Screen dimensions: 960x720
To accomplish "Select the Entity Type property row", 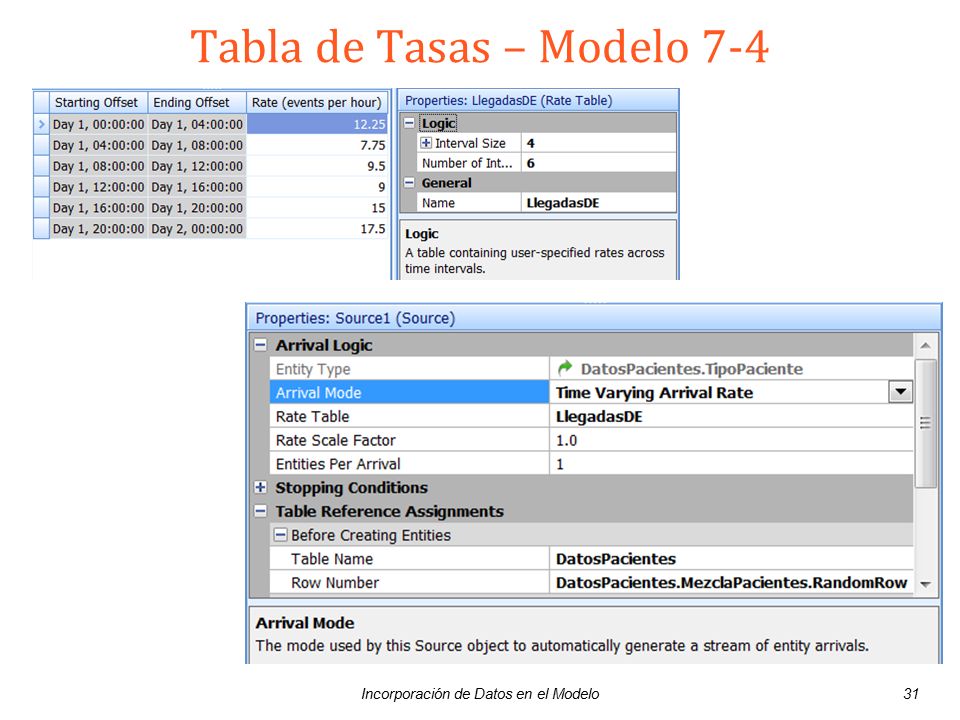I will [x=591, y=369].
